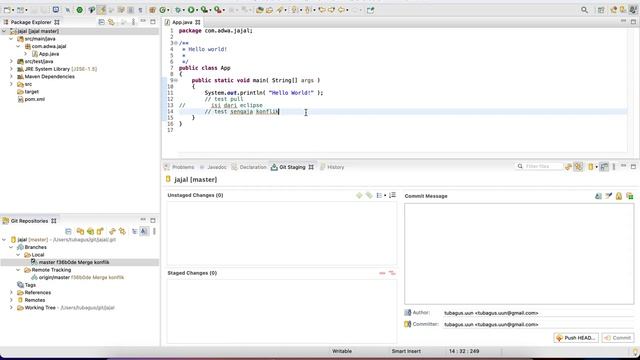The image size is (640, 360).
Task: Click the Open Perspective icon at top right
Action: pyautogui.click(x=601, y=10)
